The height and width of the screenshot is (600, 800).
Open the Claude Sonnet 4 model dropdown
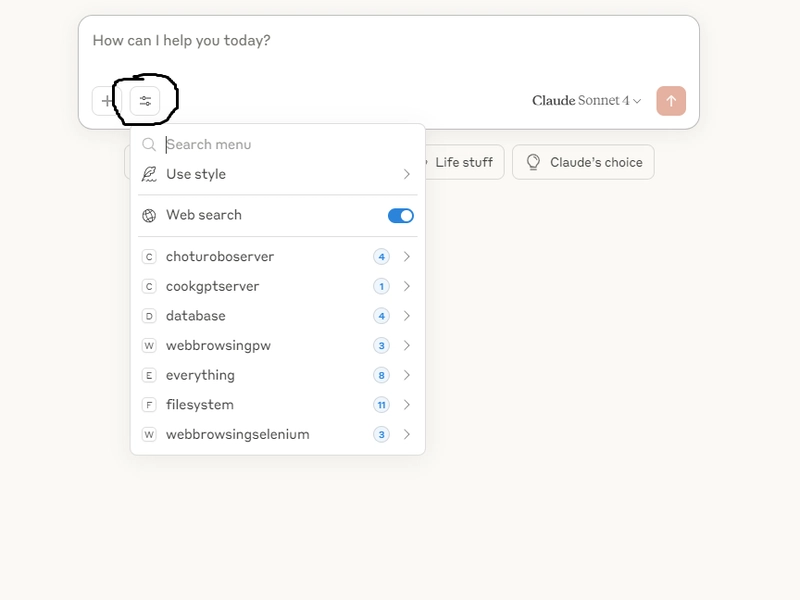pyautogui.click(x=586, y=101)
